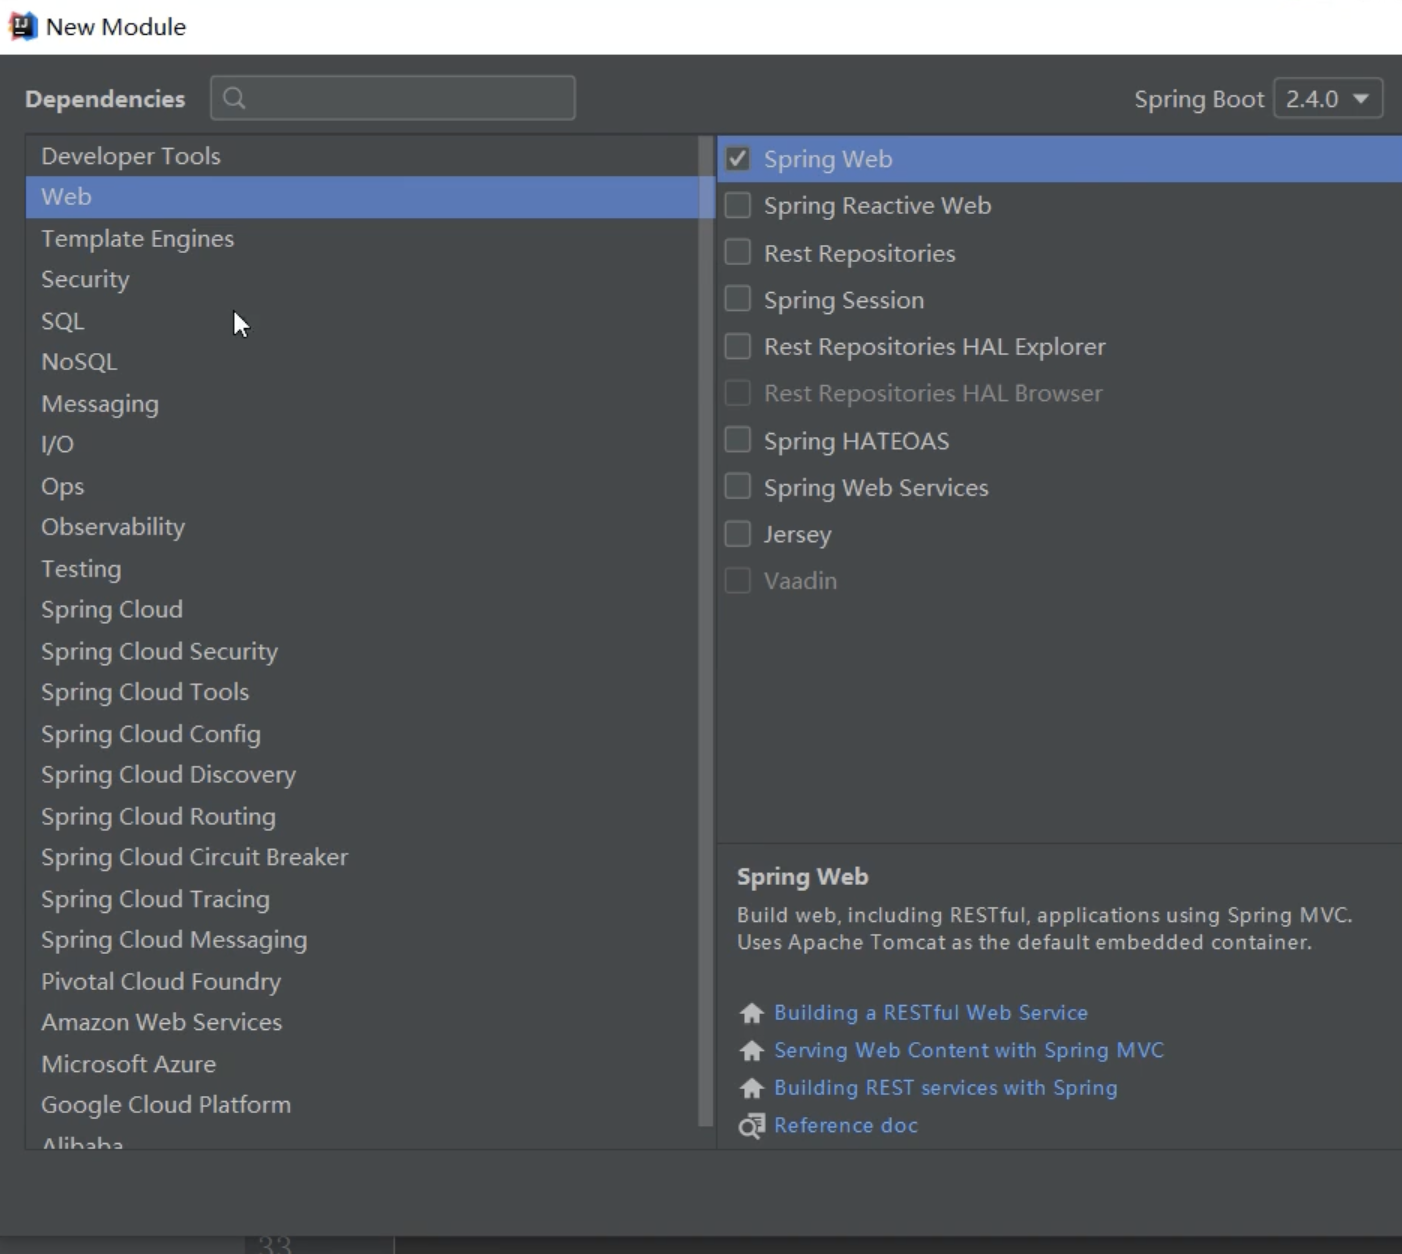
Task: Enable the Spring Reactive Web checkbox
Action: click(x=738, y=205)
